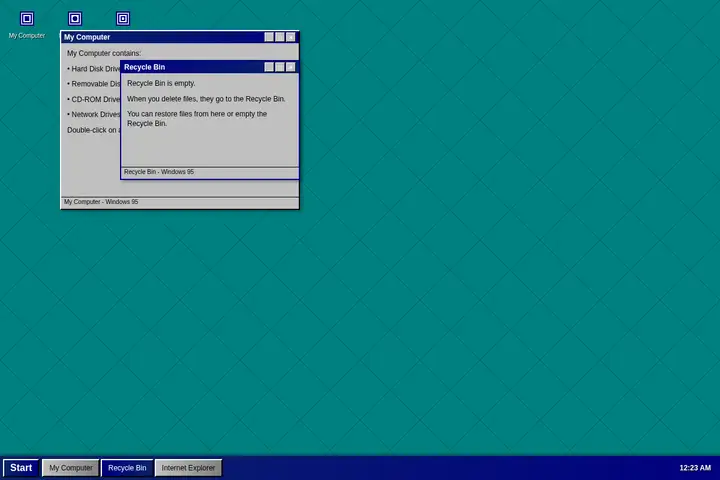Select the desktop icon with small hollow square center
Viewport: 720px width, 480px height.
[x=123, y=19]
